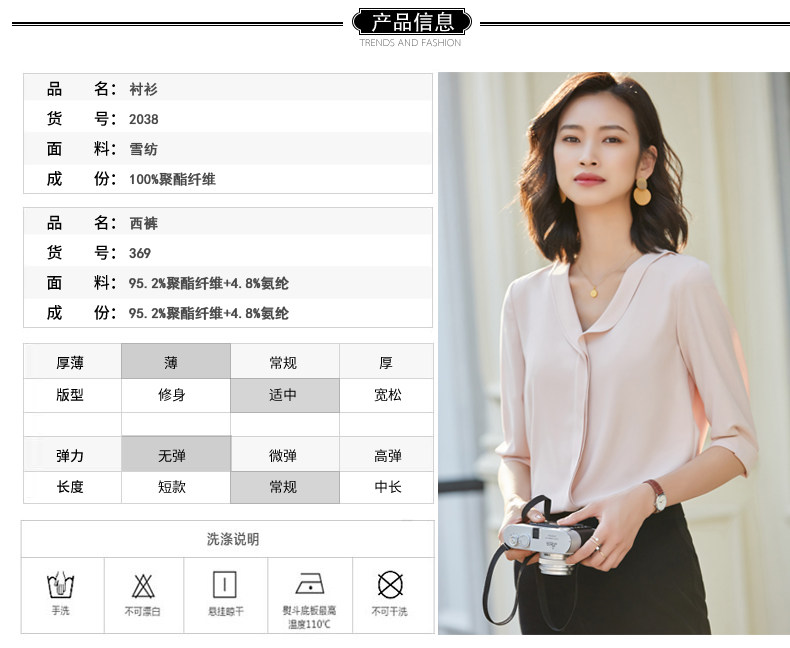This screenshot has height=648, width=790.
Task: Select the 适中 fit option
Action: tap(284, 395)
